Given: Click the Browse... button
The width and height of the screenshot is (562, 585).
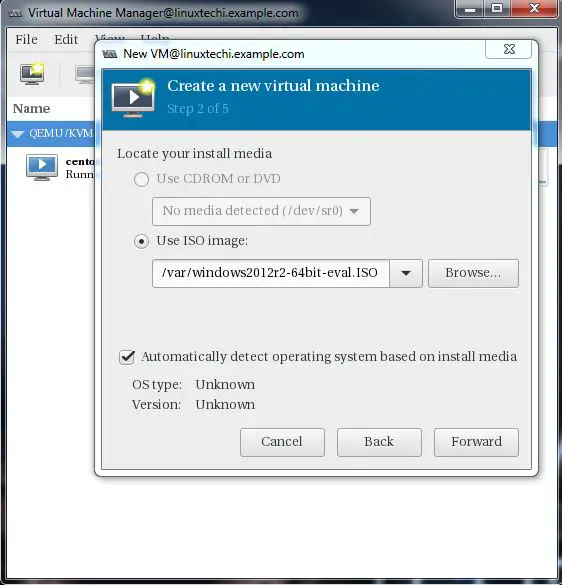Looking at the screenshot, I should coord(473,273).
